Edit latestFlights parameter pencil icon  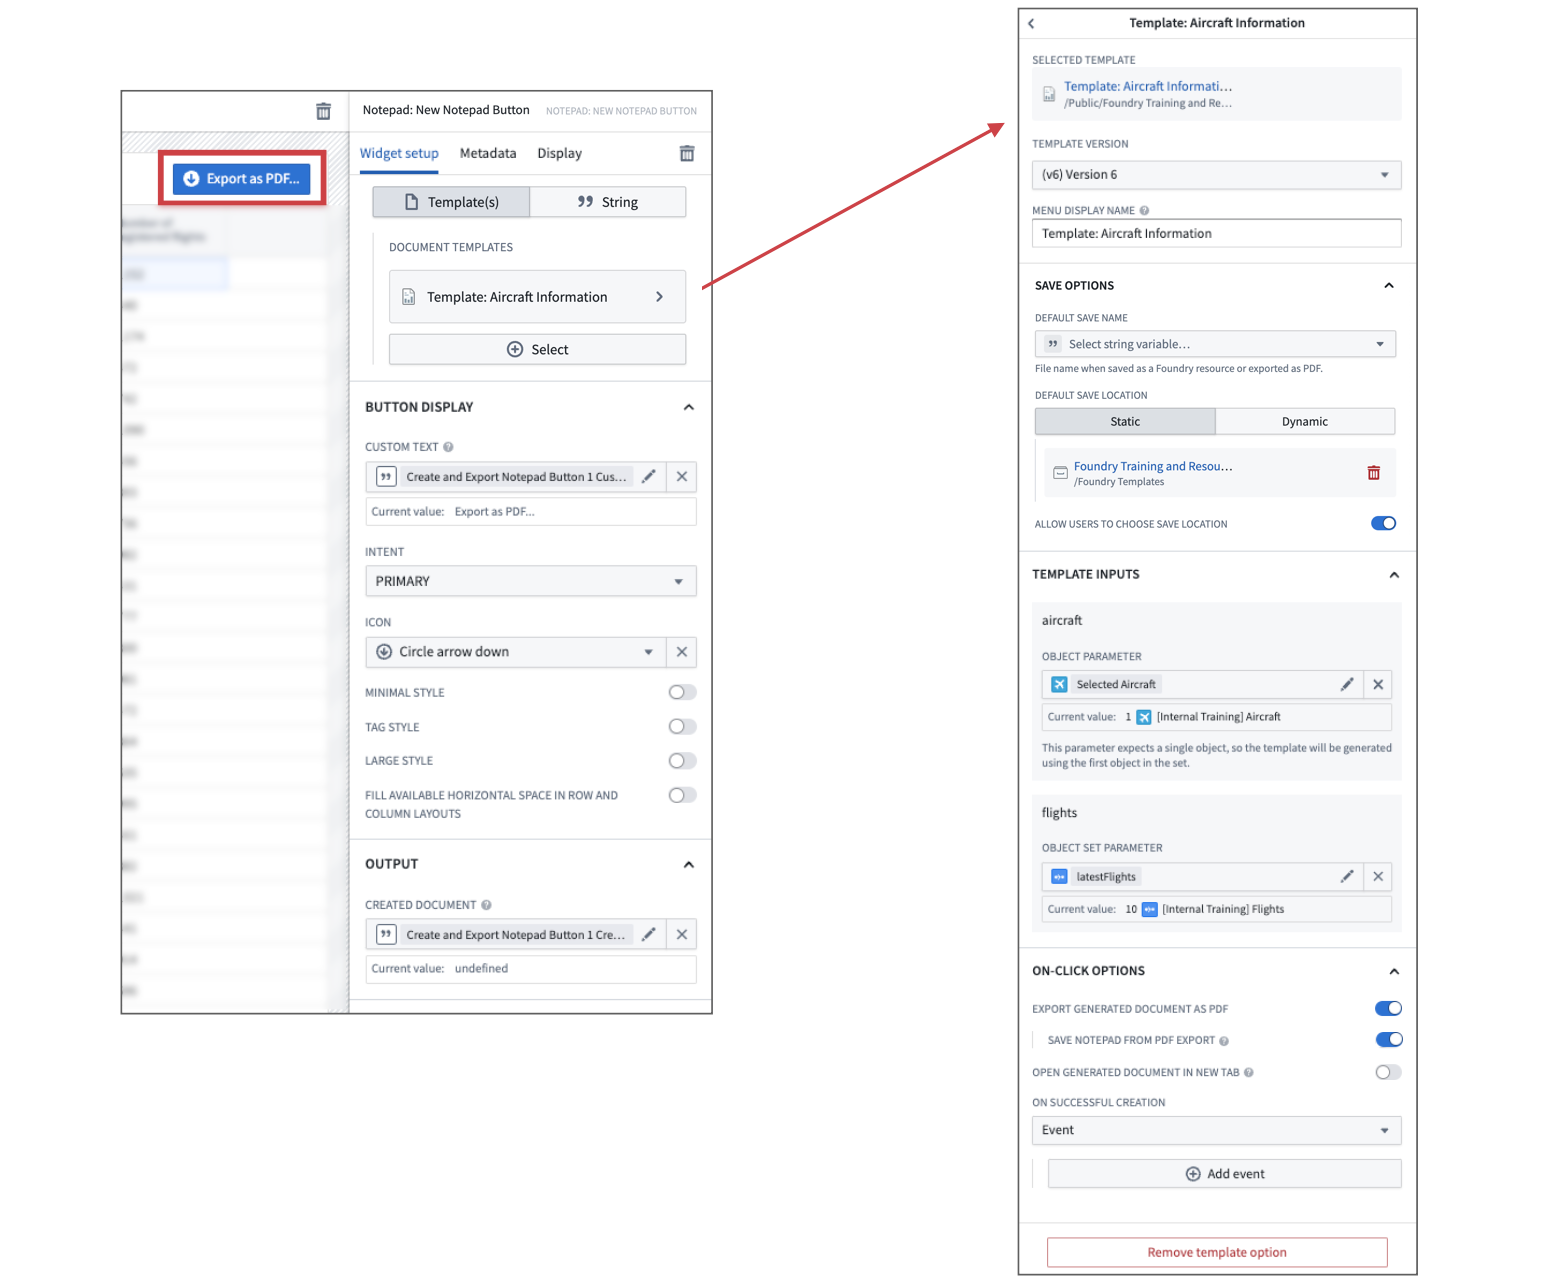tap(1347, 876)
